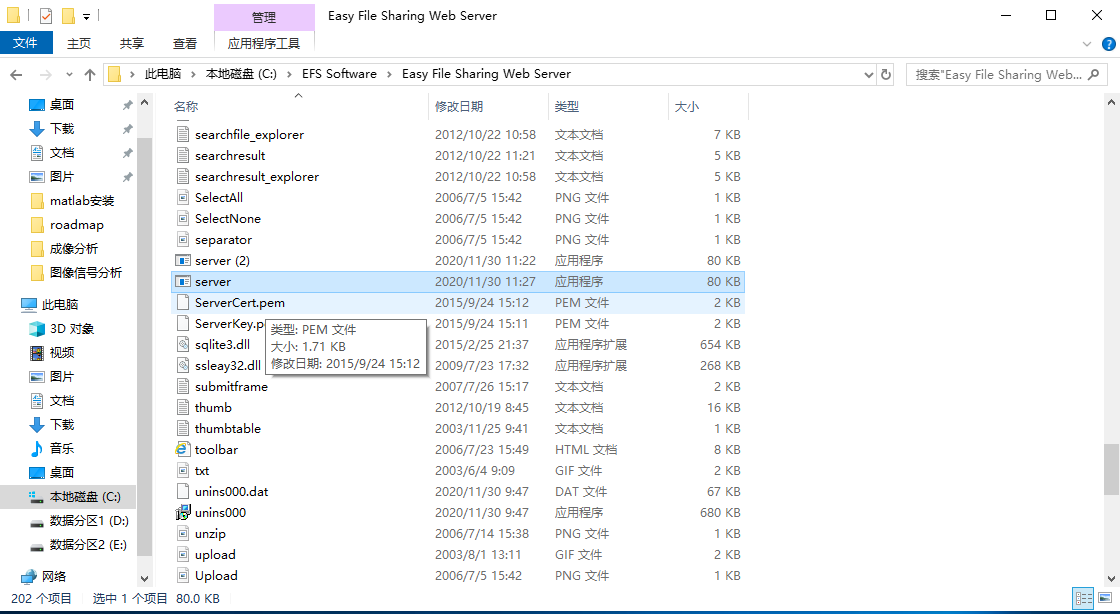This screenshot has width=1120, height=614.
Task: Click the Forward navigation arrow
Action: [x=46, y=74]
